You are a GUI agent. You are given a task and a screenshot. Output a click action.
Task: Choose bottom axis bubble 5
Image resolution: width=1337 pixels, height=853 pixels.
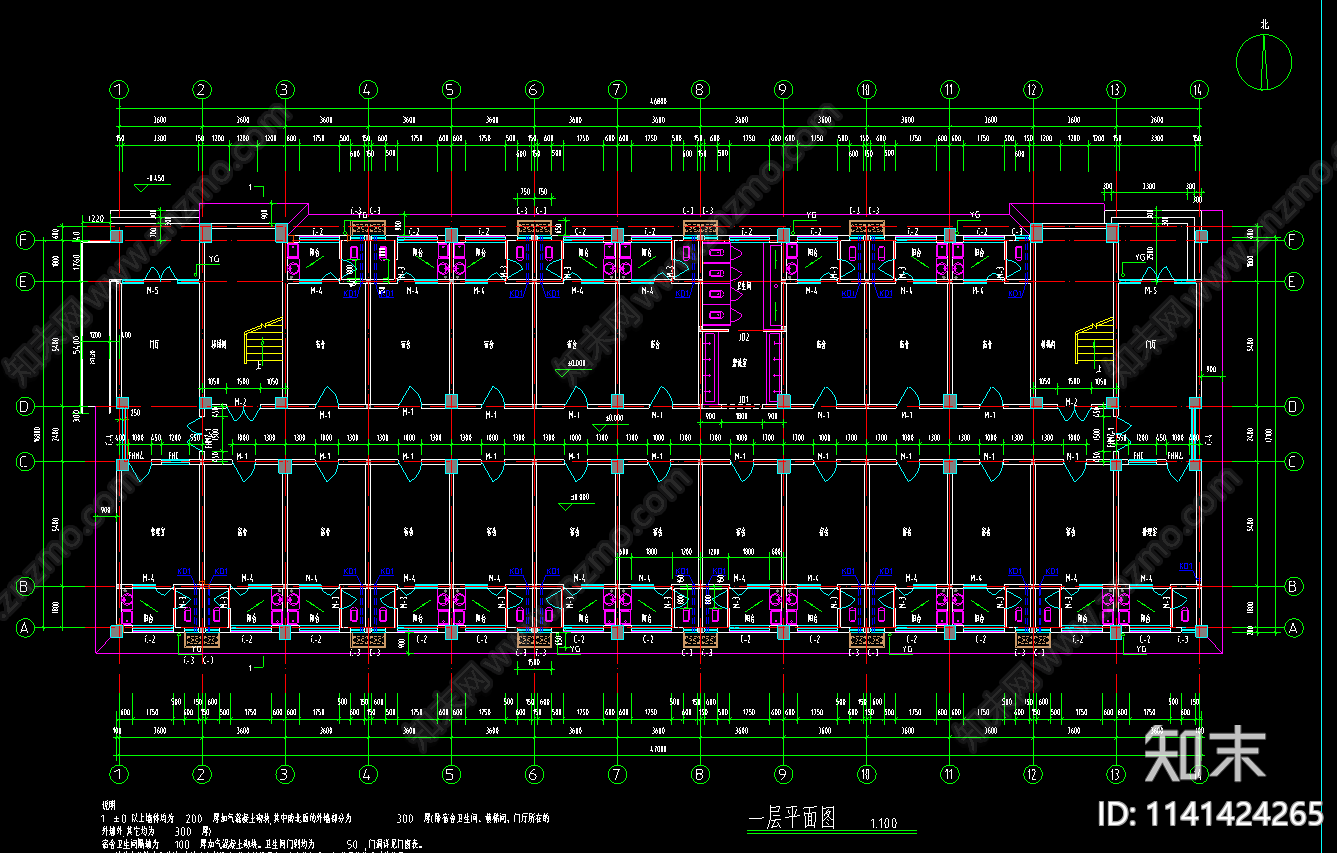[451, 774]
